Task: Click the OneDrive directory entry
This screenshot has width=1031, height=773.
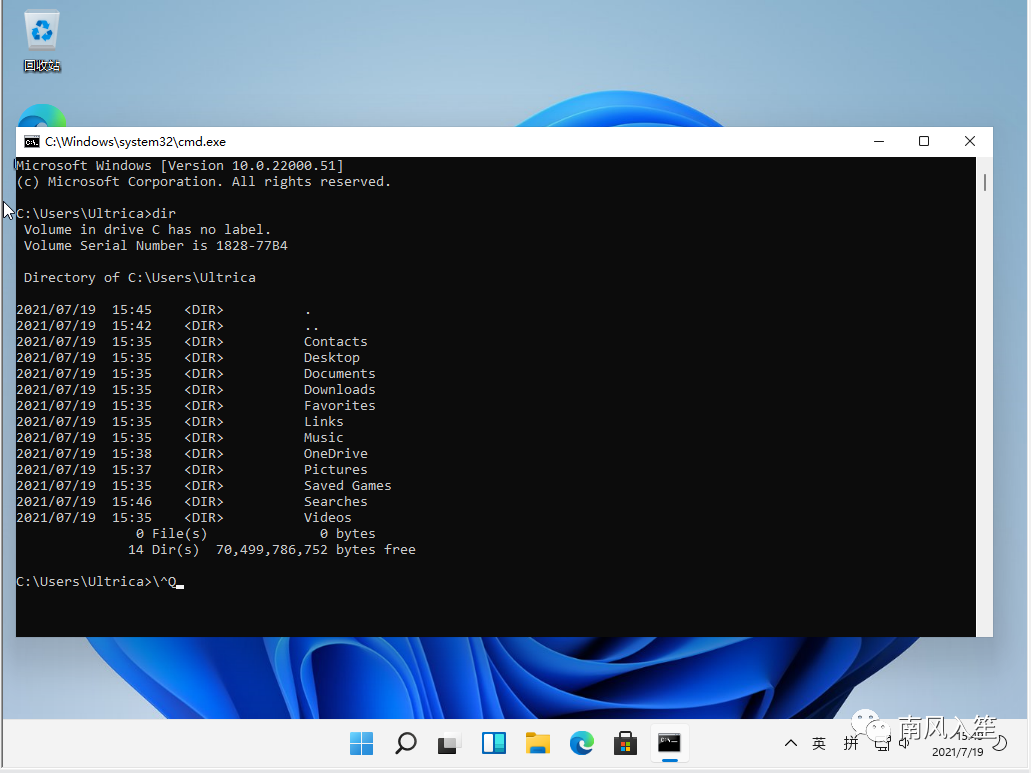Action: (x=335, y=454)
